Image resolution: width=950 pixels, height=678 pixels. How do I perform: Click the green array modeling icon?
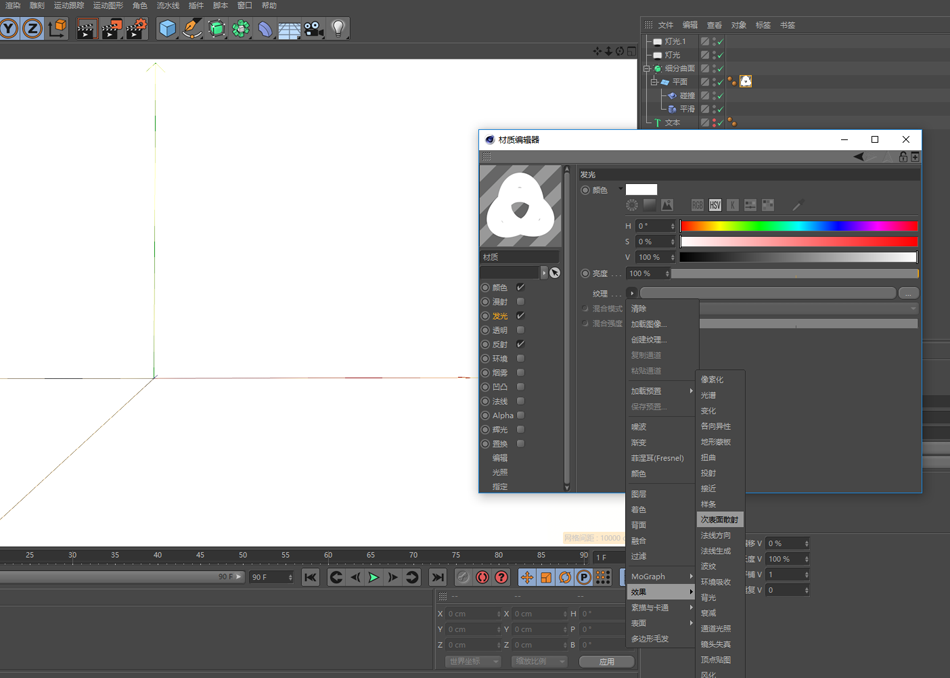[x=241, y=28]
